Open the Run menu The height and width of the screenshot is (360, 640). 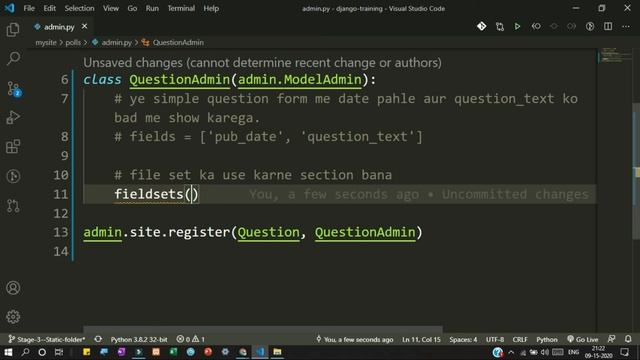pyautogui.click(x=152, y=8)
